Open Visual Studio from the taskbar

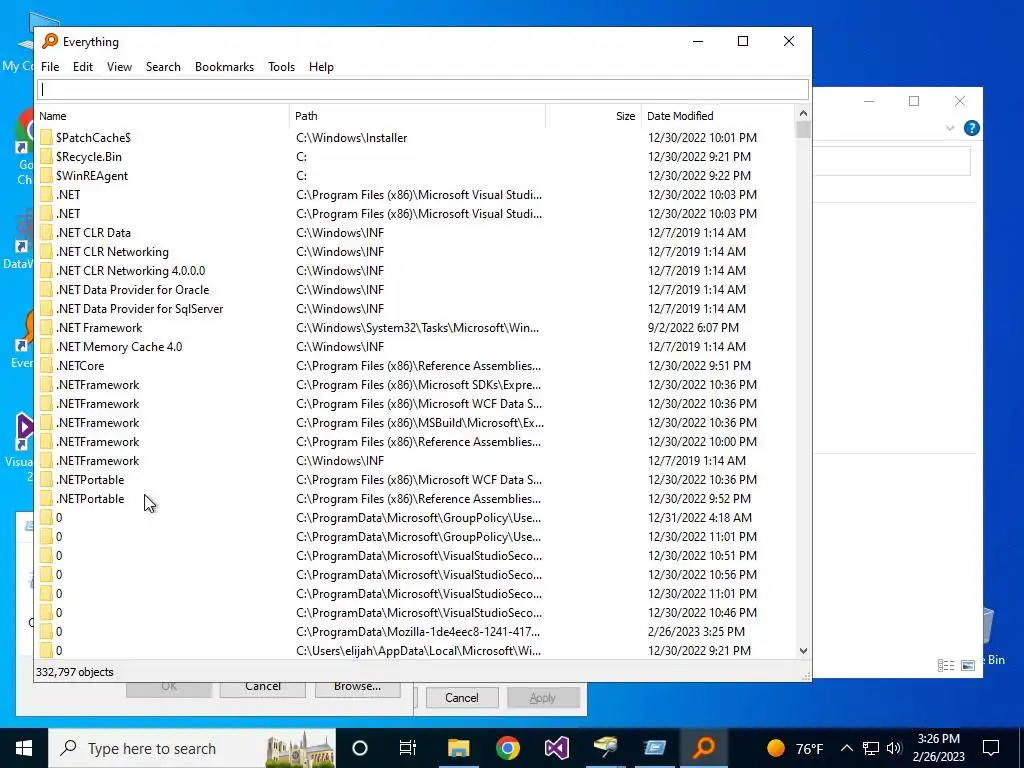click(556, 748)
